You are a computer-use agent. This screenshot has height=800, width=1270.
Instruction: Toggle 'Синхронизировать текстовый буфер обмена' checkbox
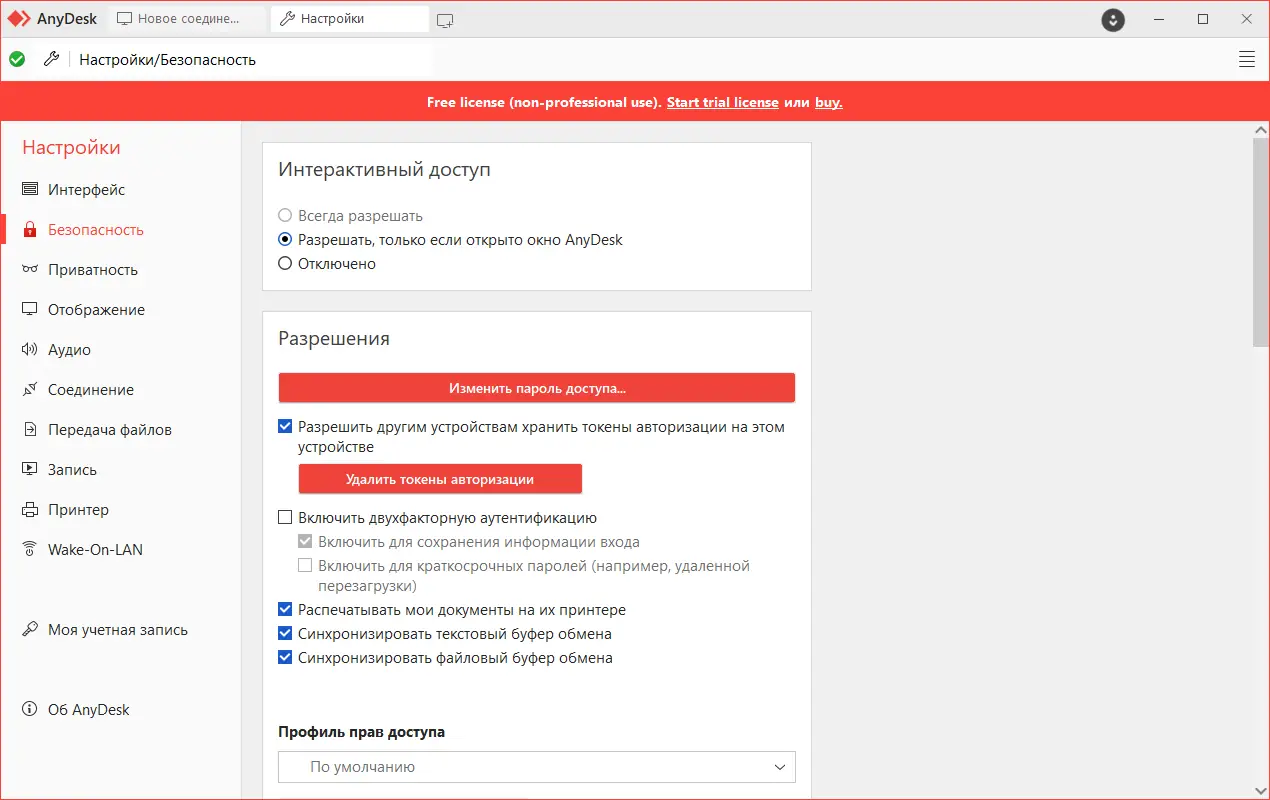(x=285, y=633)
